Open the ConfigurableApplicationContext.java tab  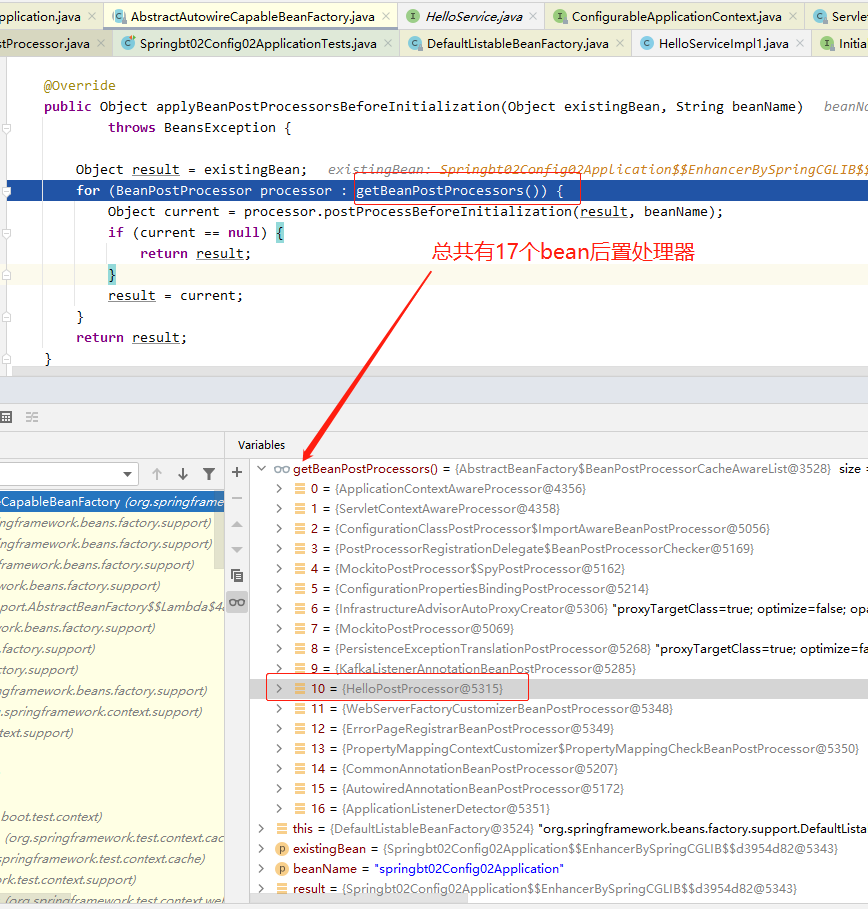click(x=676, y=17)
